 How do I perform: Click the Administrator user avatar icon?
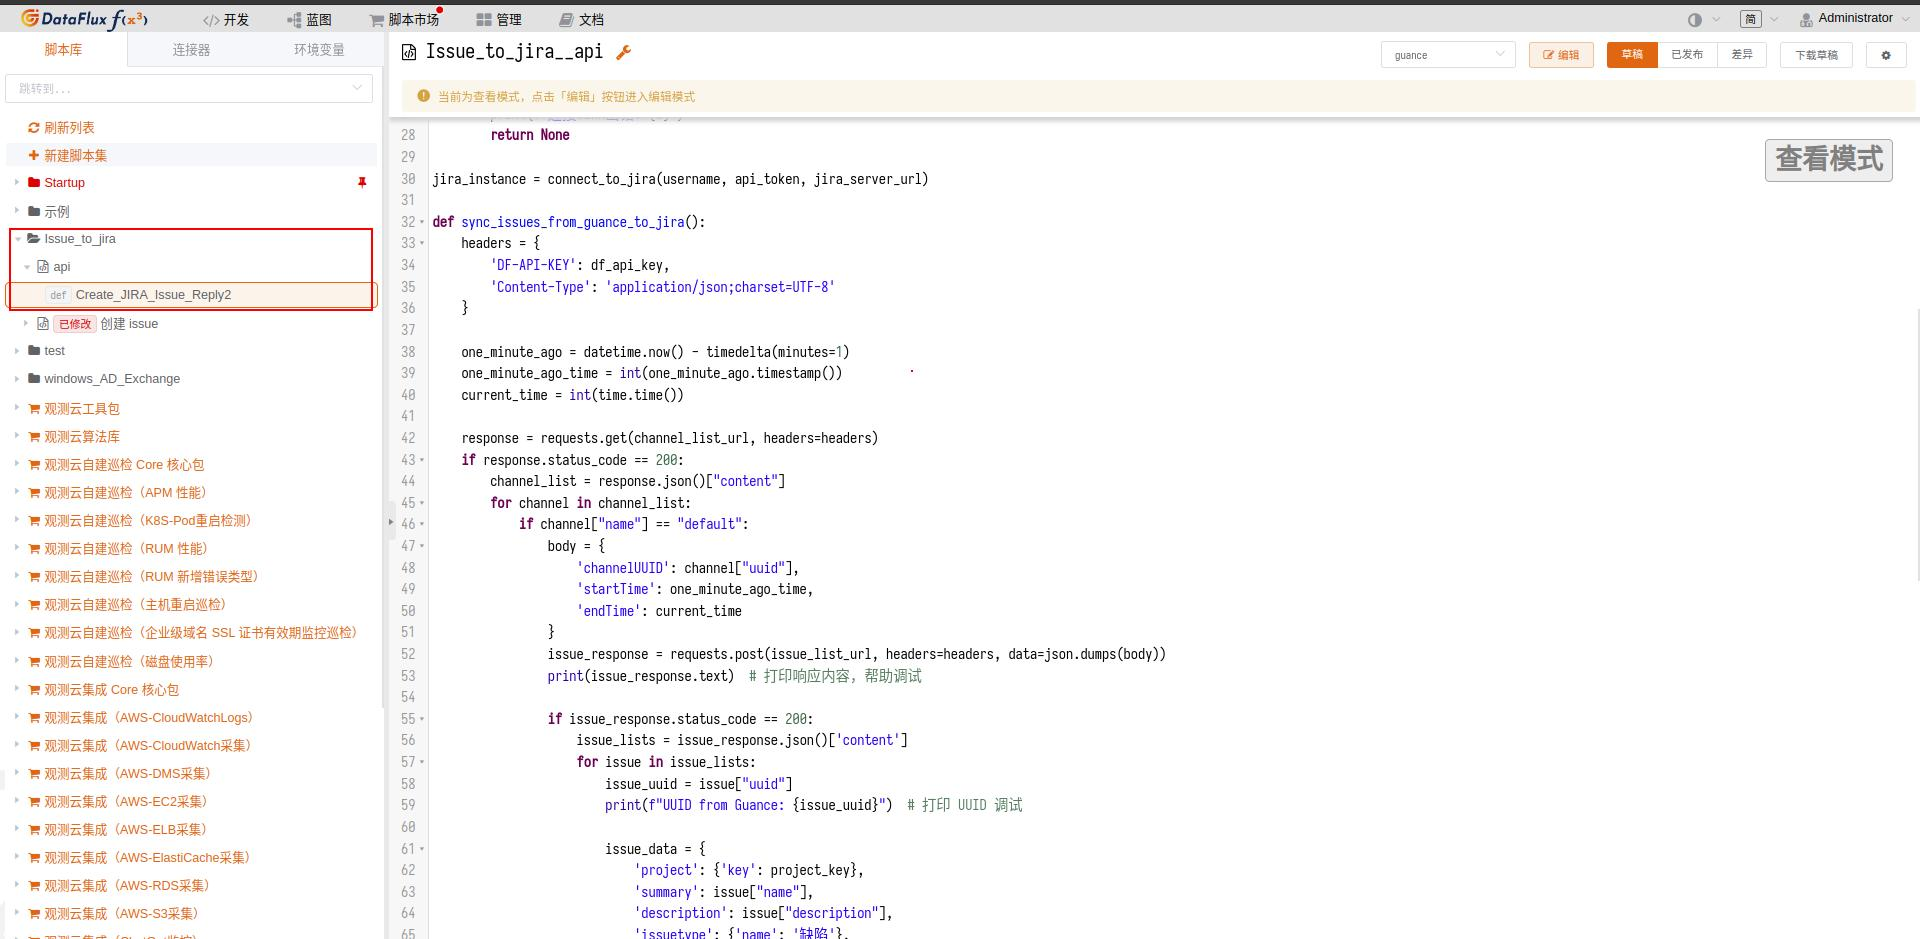[1806, 19]
